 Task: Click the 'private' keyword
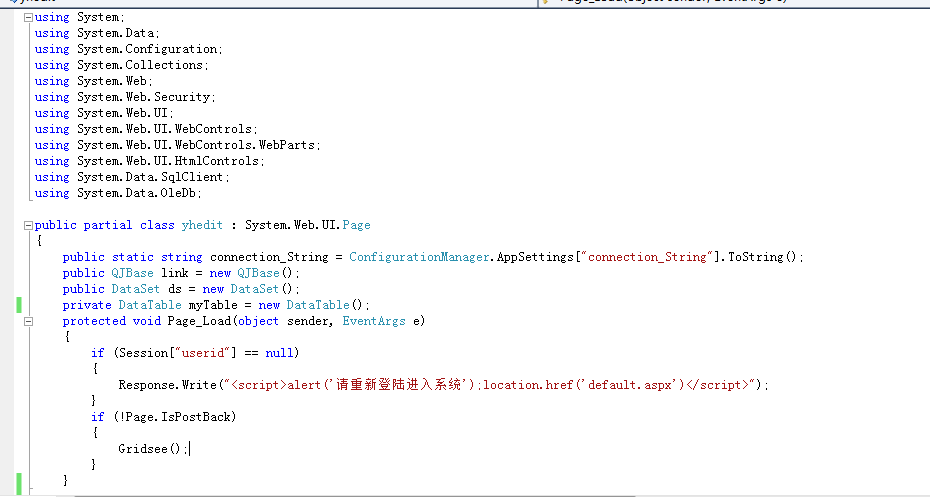coord(87,305)
